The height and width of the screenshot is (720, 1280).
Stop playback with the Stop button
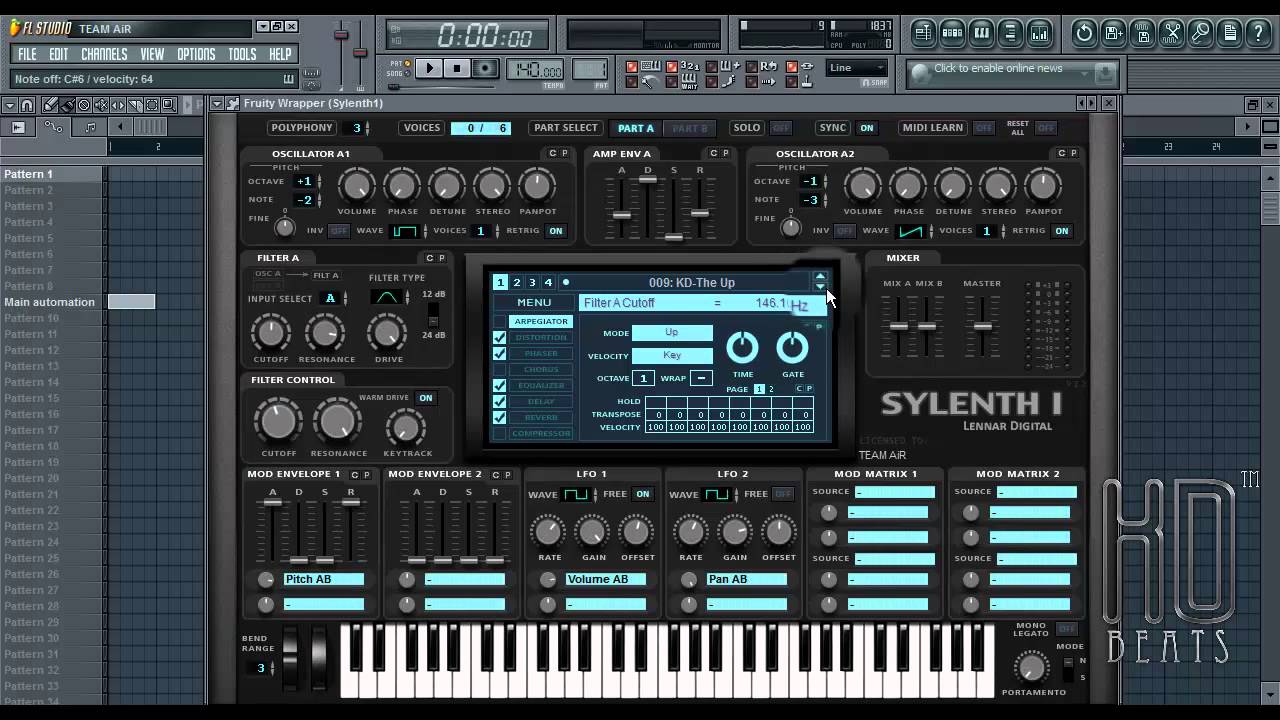point(457,68)
